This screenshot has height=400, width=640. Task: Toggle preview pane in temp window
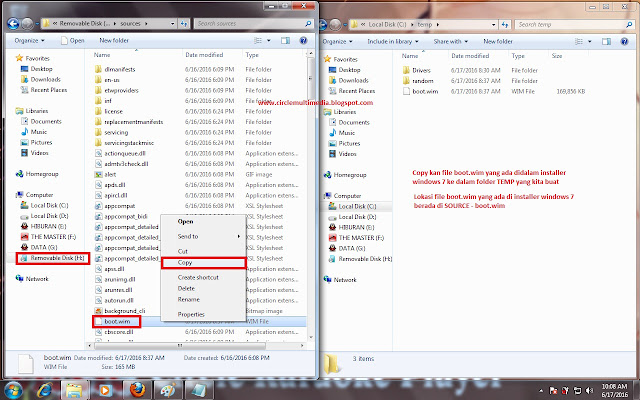tap(607, 41)
